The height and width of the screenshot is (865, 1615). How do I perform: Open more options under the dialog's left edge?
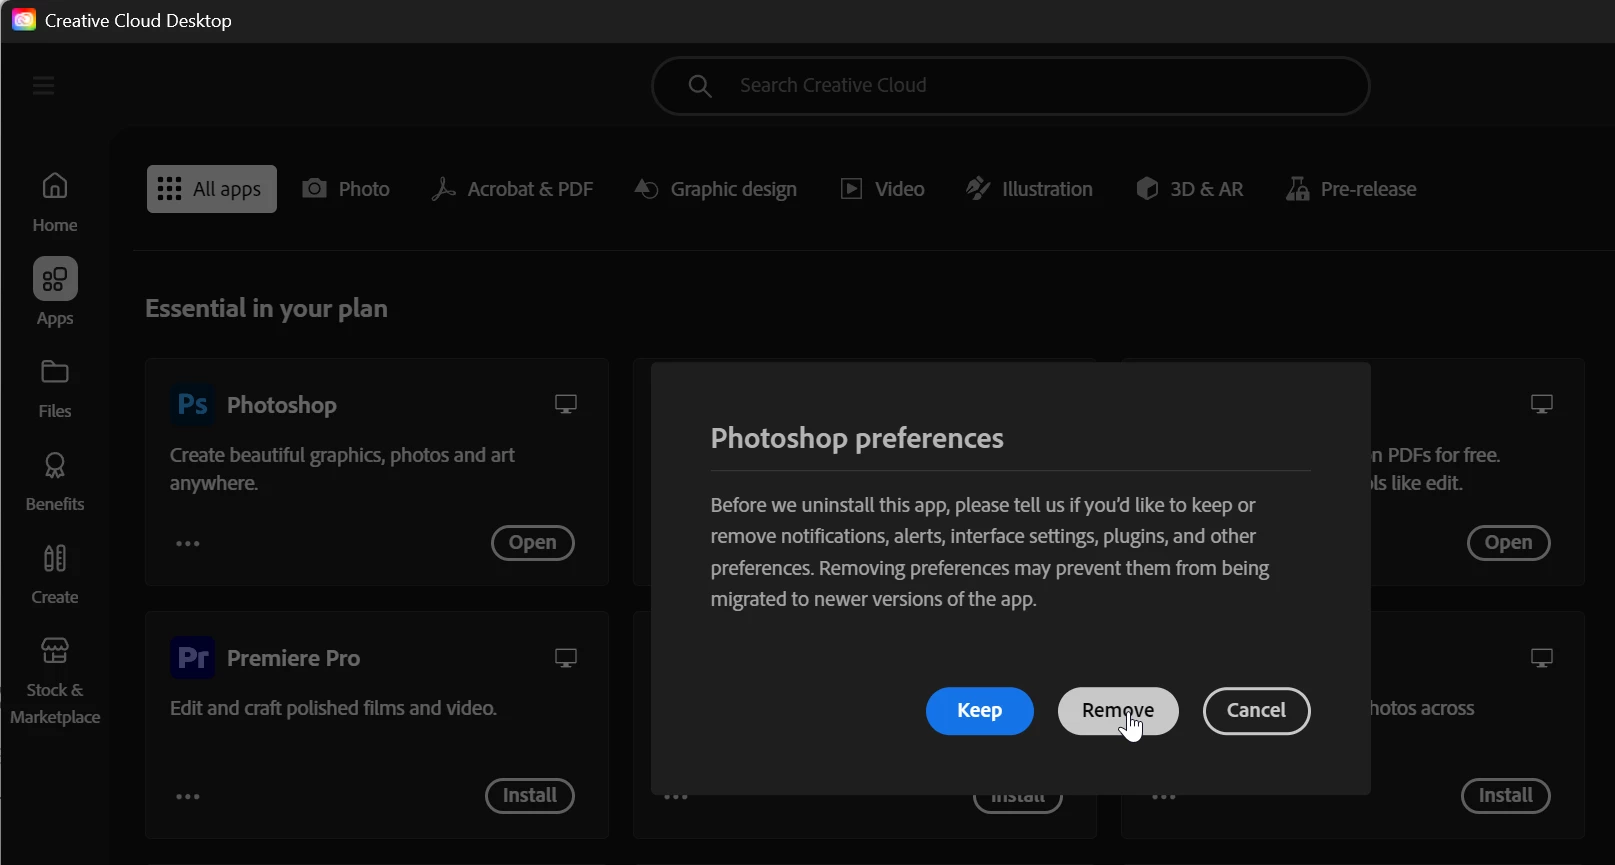(676, 797)
